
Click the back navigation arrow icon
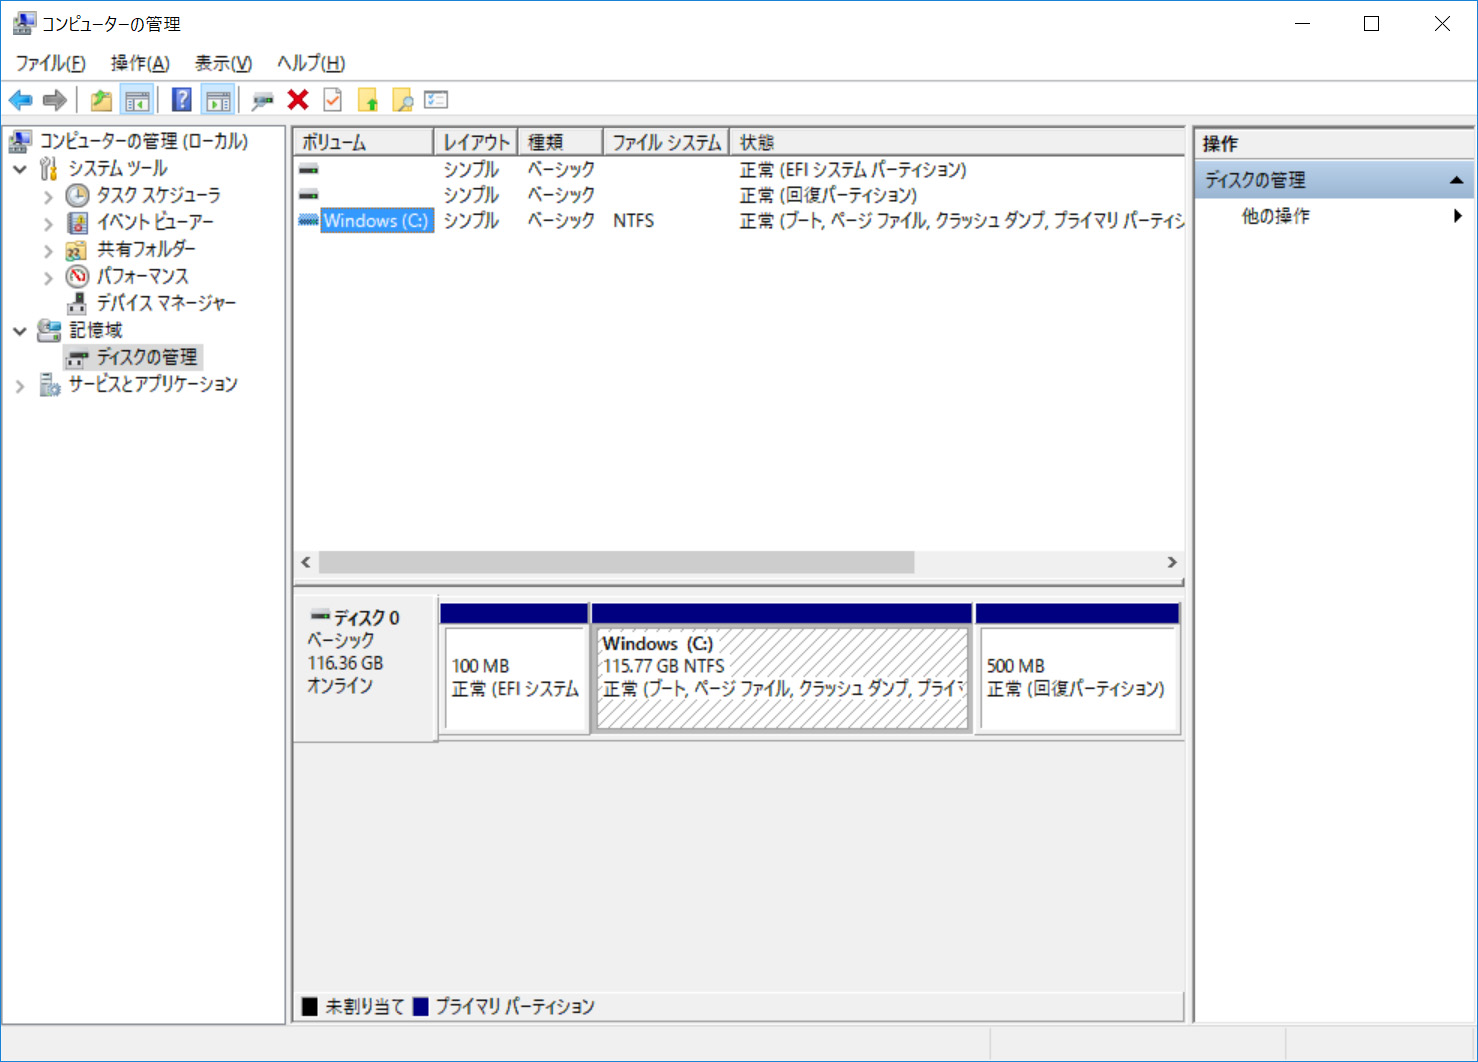click(x=20, y=99)
